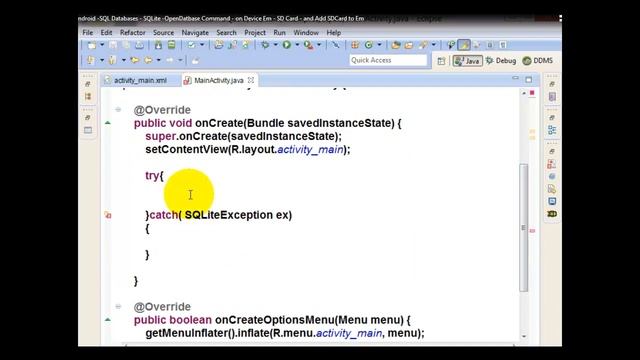Open the Navigate menu

pyautogui.click(x=195, y=32)
